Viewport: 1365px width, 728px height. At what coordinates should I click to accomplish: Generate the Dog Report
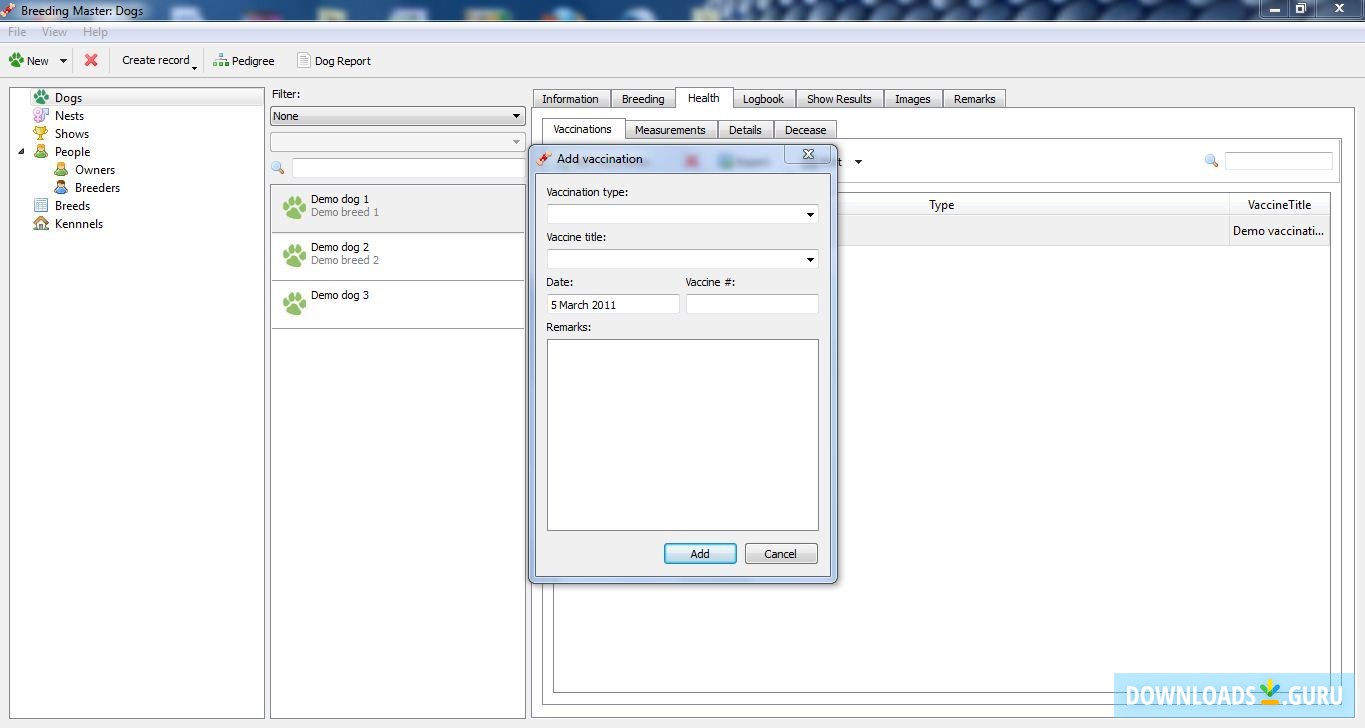click(333, 61)
